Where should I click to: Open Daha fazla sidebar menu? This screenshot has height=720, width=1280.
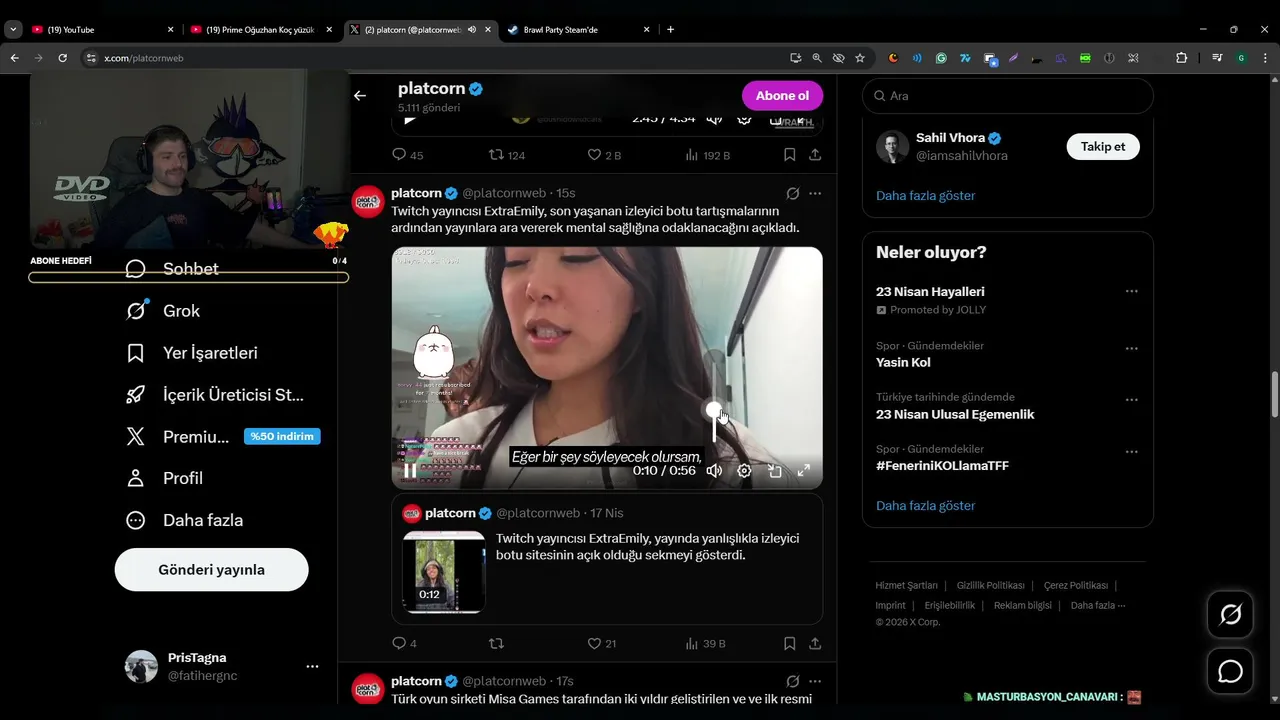pos(185,520)
